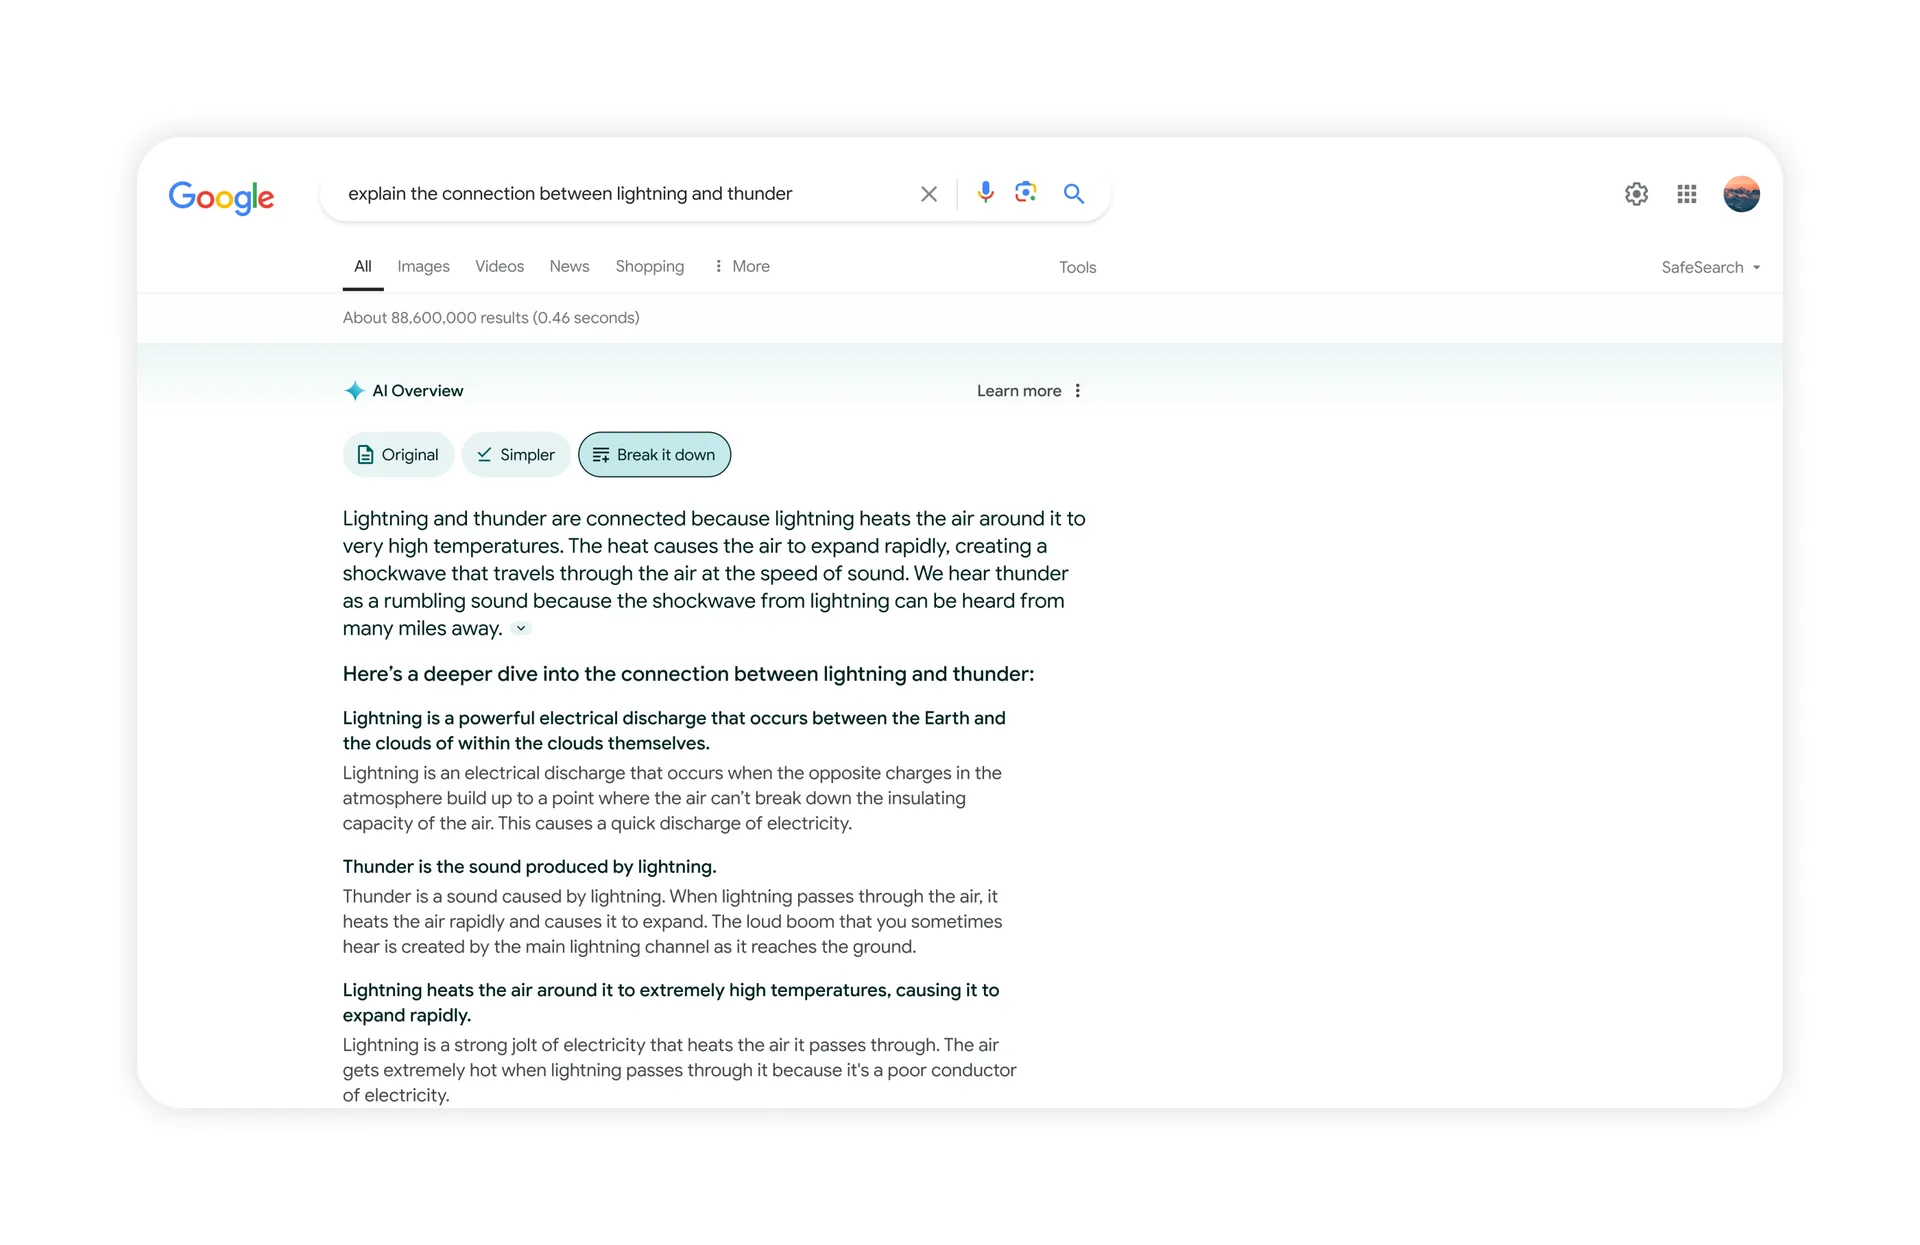This screenshot has width=1920, height=1245.
Task: Click the Tools filter option
Action: click(x=1078, y=266)
